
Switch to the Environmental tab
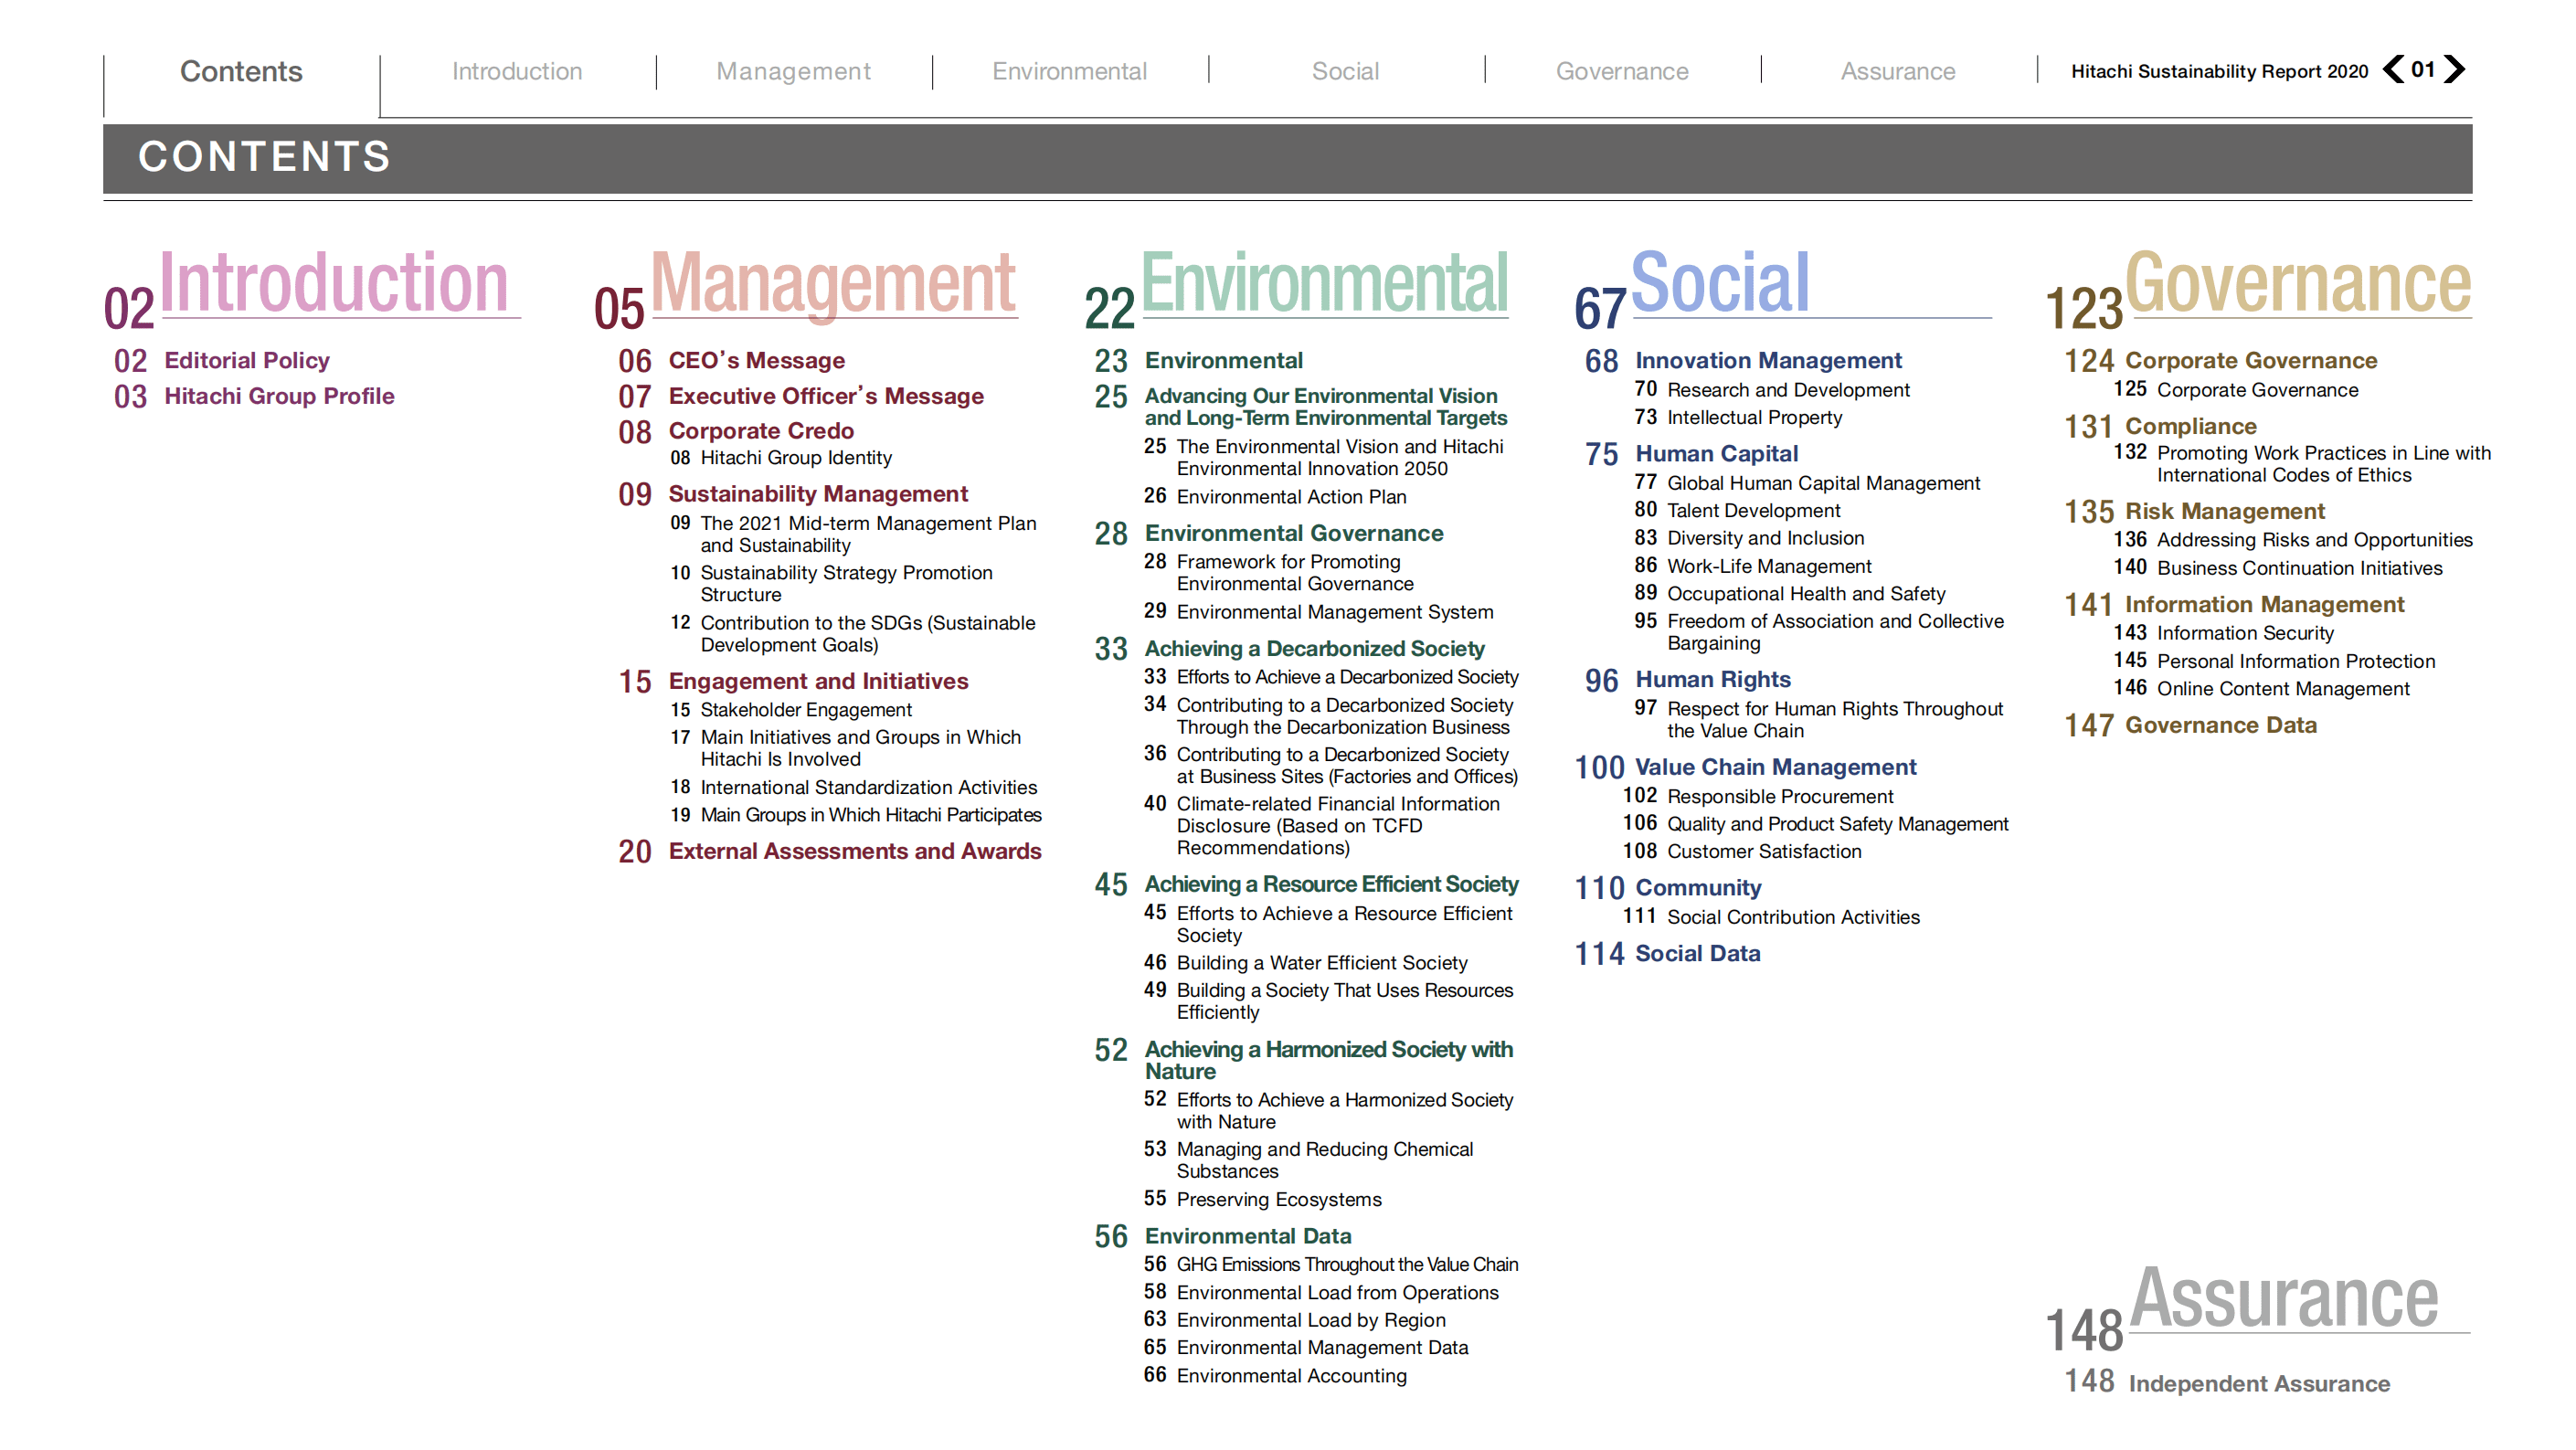(1069, 71)
